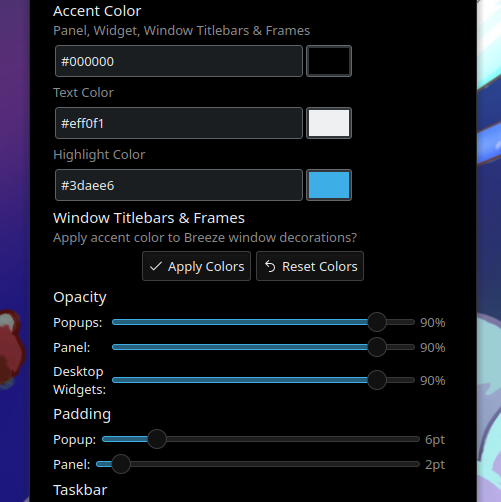501x502 pixels.
Task: Click the Panel padding slider handle
Action: pyautogui.click(x=121, y=464)
